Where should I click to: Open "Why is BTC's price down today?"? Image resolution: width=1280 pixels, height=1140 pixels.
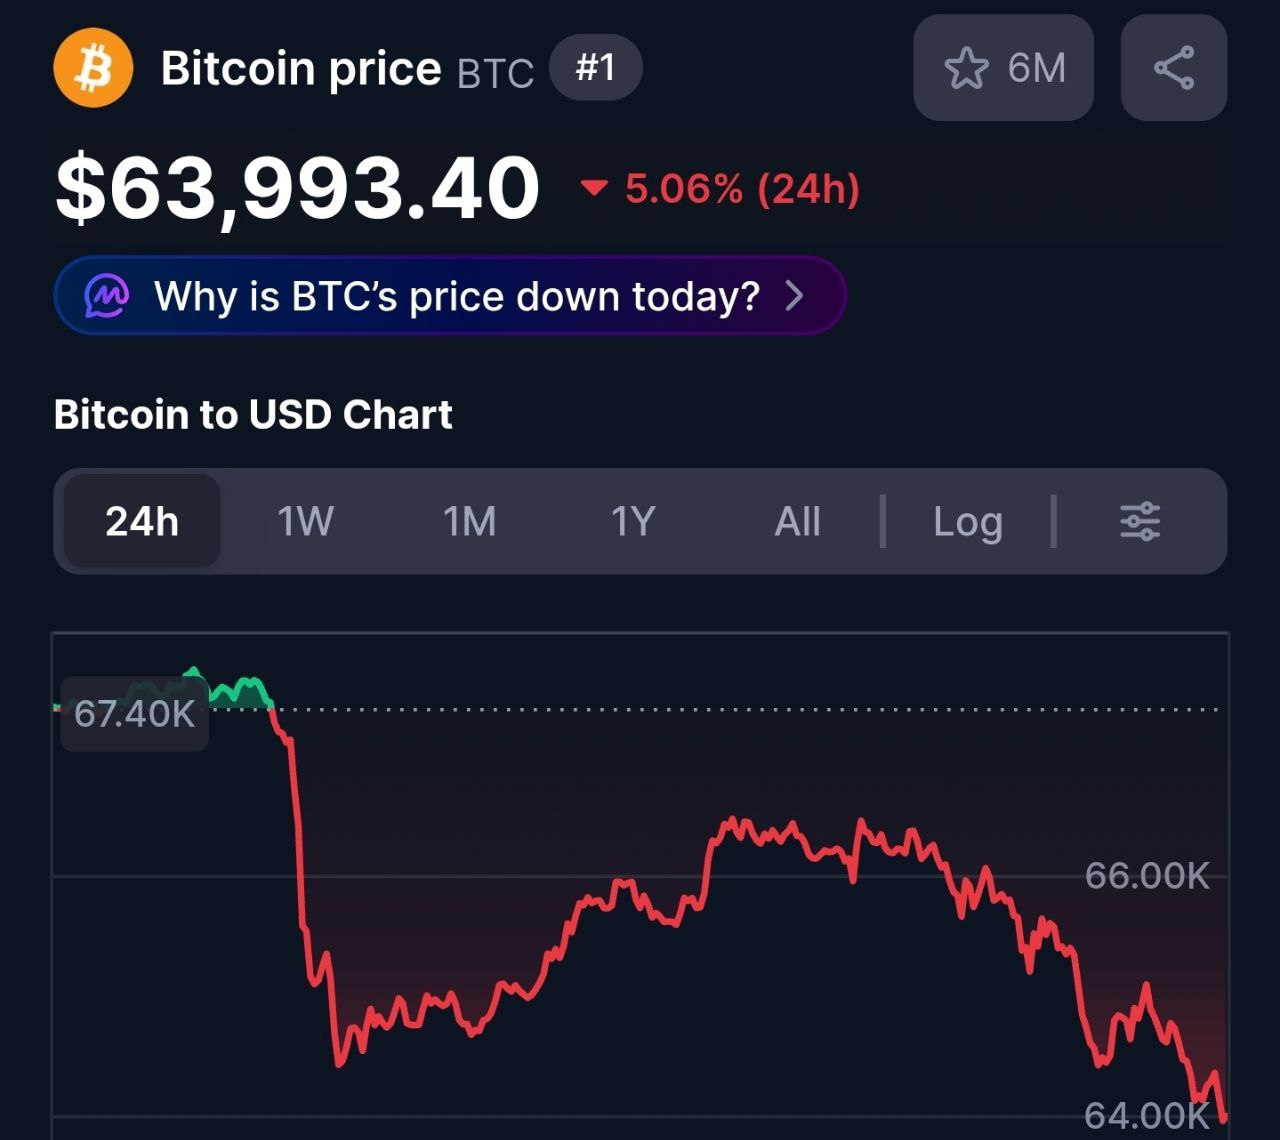456,296
